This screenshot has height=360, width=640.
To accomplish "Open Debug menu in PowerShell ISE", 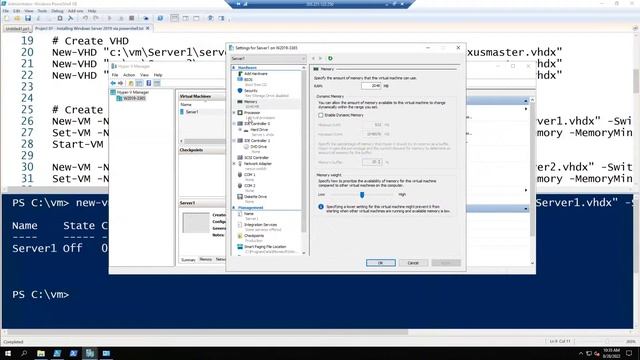I will pos(57,11).
